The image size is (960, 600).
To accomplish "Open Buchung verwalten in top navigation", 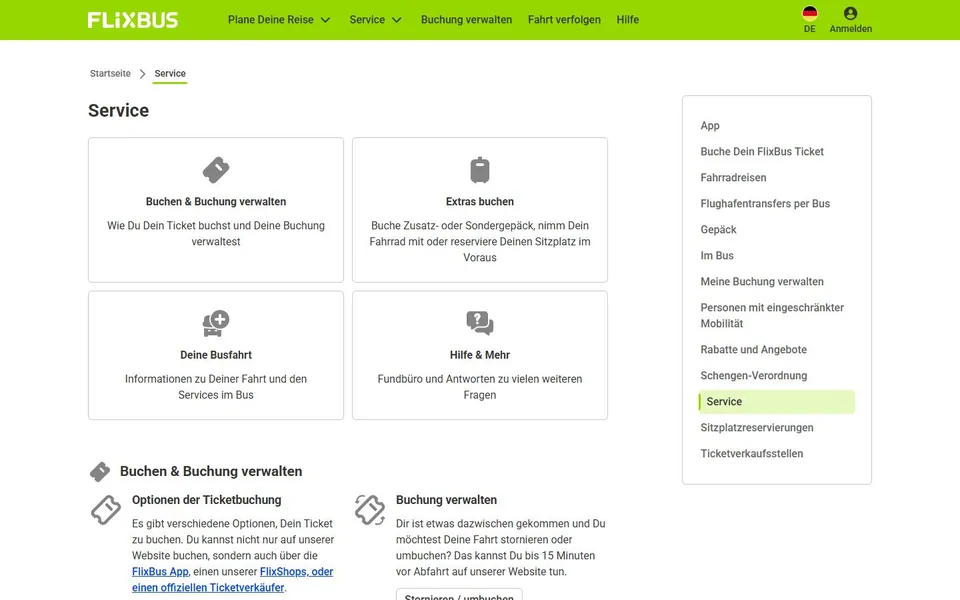I will click(466, 20).
